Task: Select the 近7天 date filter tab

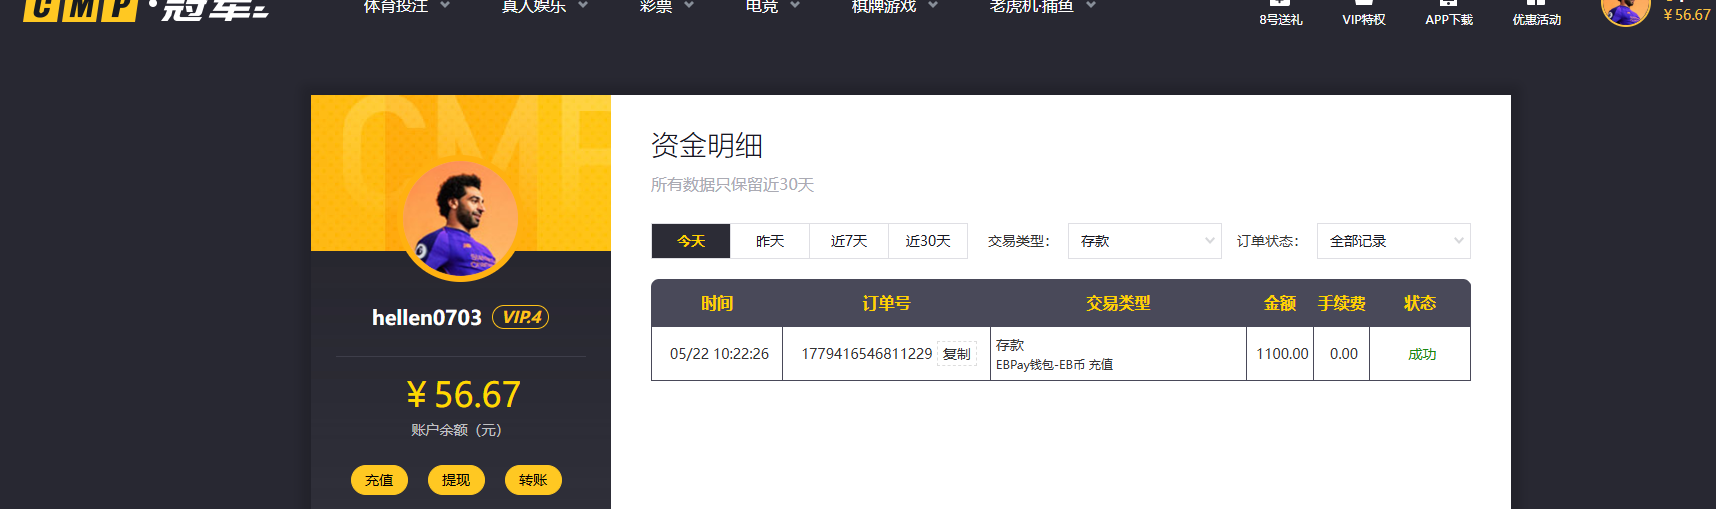Action: pos(849,241)
